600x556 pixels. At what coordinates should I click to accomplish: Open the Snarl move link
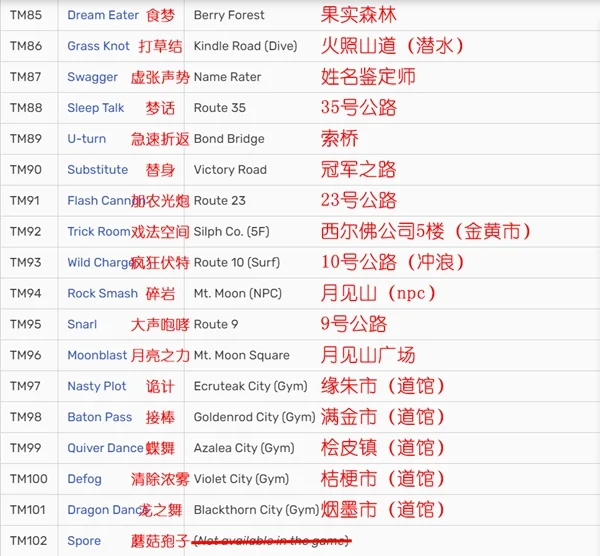[82, 325]
